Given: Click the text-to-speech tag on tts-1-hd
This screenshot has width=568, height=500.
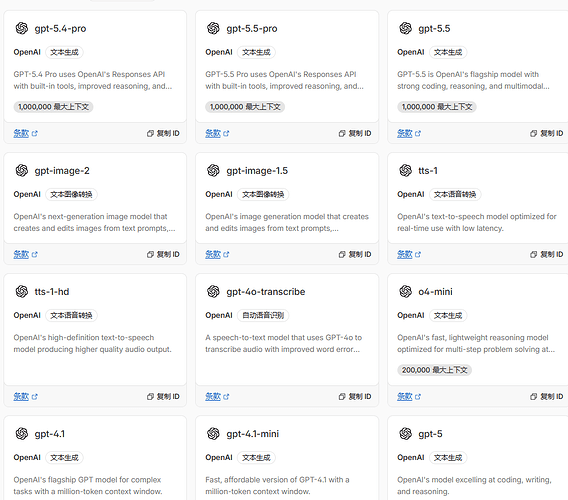Looking at the screenshot, I should point(71,315).
